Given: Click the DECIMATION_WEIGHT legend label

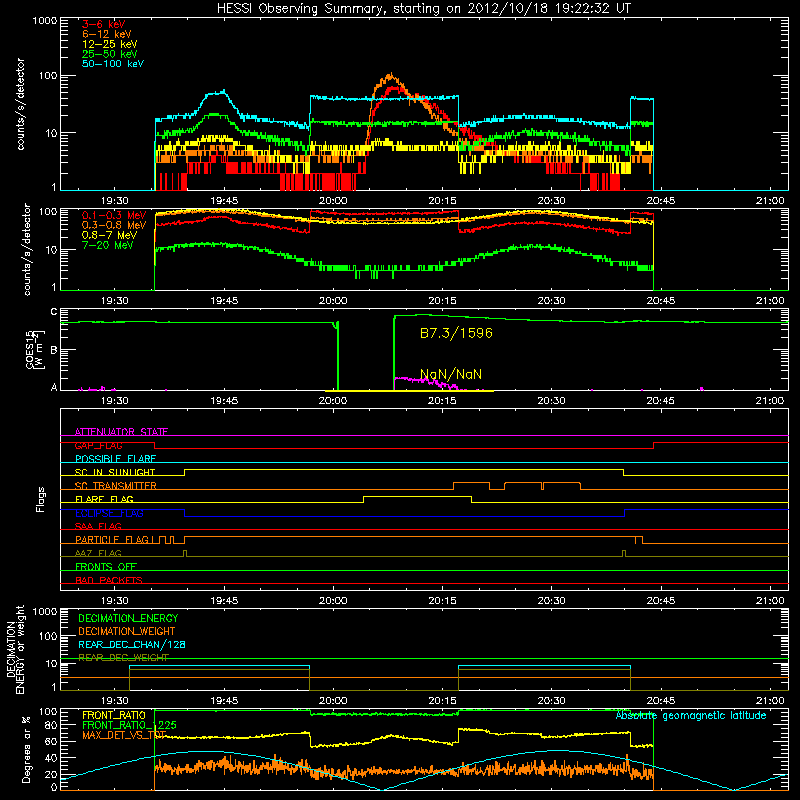Looking at the screenshot, I should click(127, 631).
